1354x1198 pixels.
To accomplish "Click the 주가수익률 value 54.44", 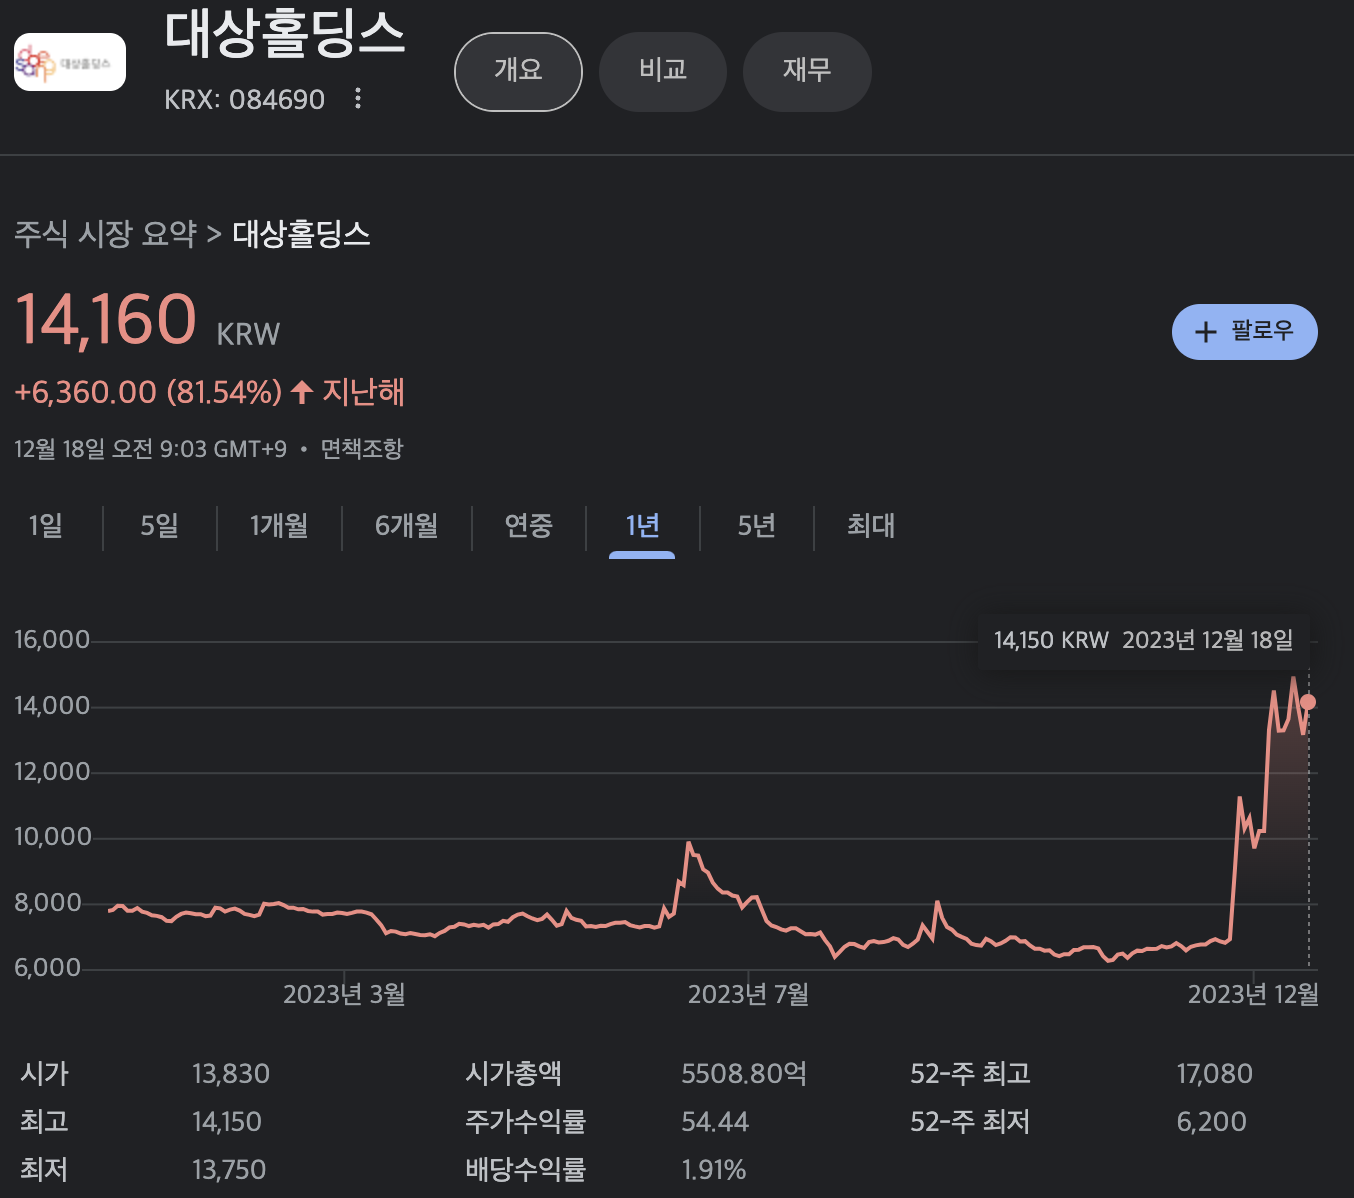I will pos(715,1122).
